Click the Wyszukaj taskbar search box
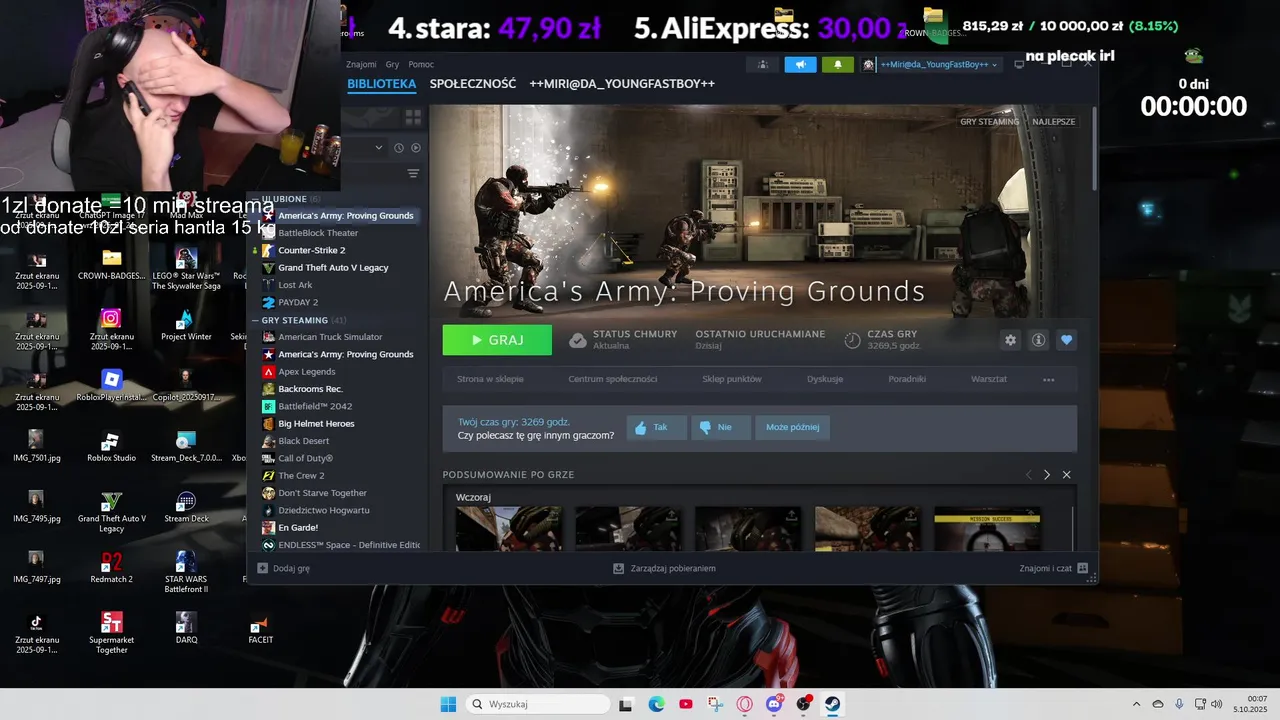Screen dimensions: 1280x720 tap(538, 704)
